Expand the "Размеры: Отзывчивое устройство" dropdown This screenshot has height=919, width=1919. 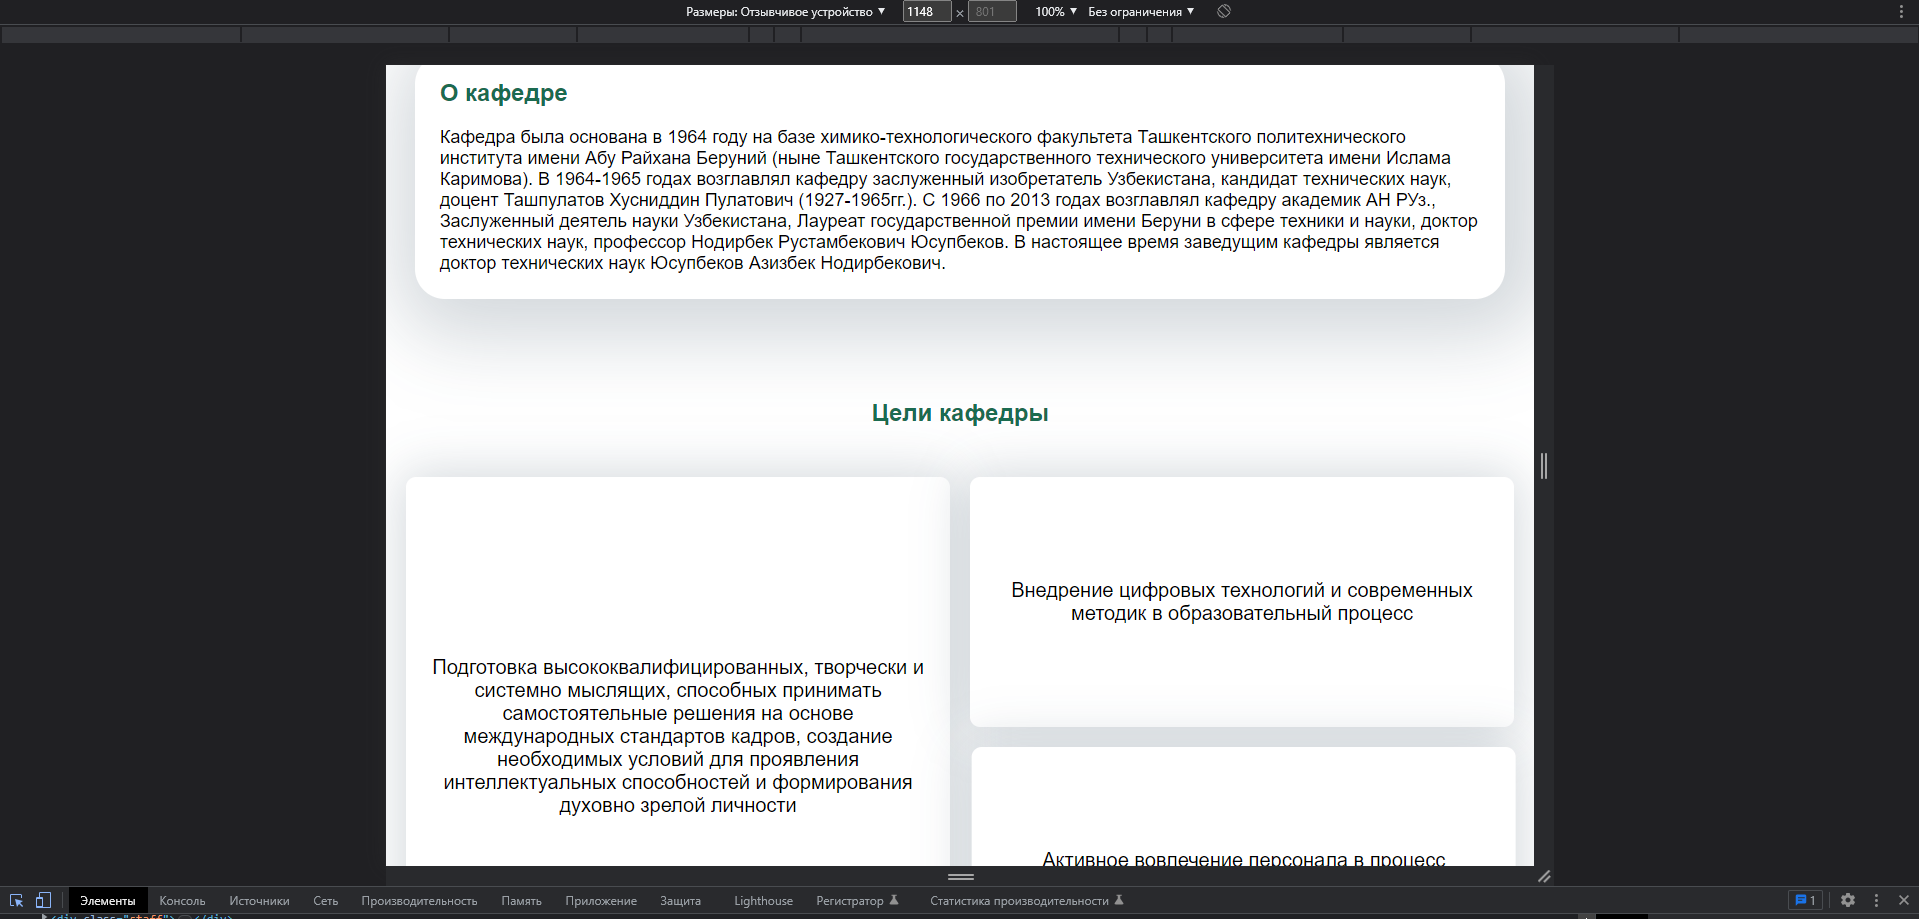[786, 12]
